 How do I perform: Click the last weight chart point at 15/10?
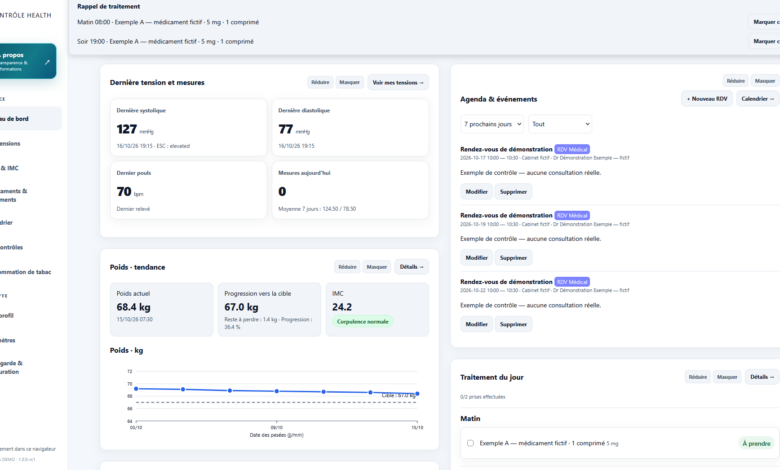(x=417, y=393)
